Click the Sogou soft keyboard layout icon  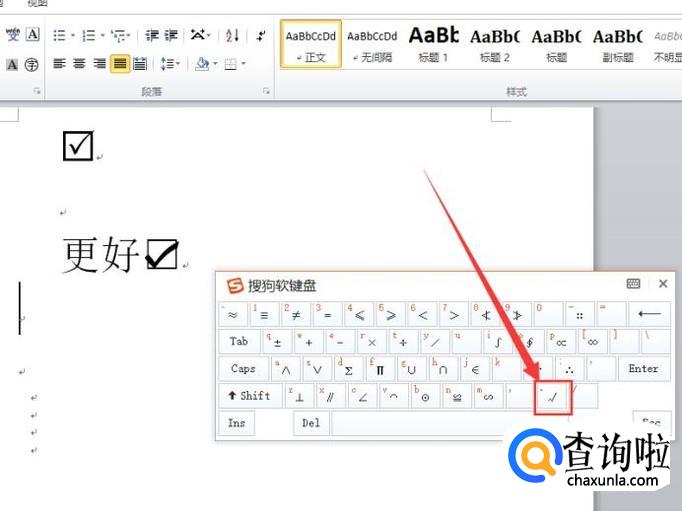(633, 284)
